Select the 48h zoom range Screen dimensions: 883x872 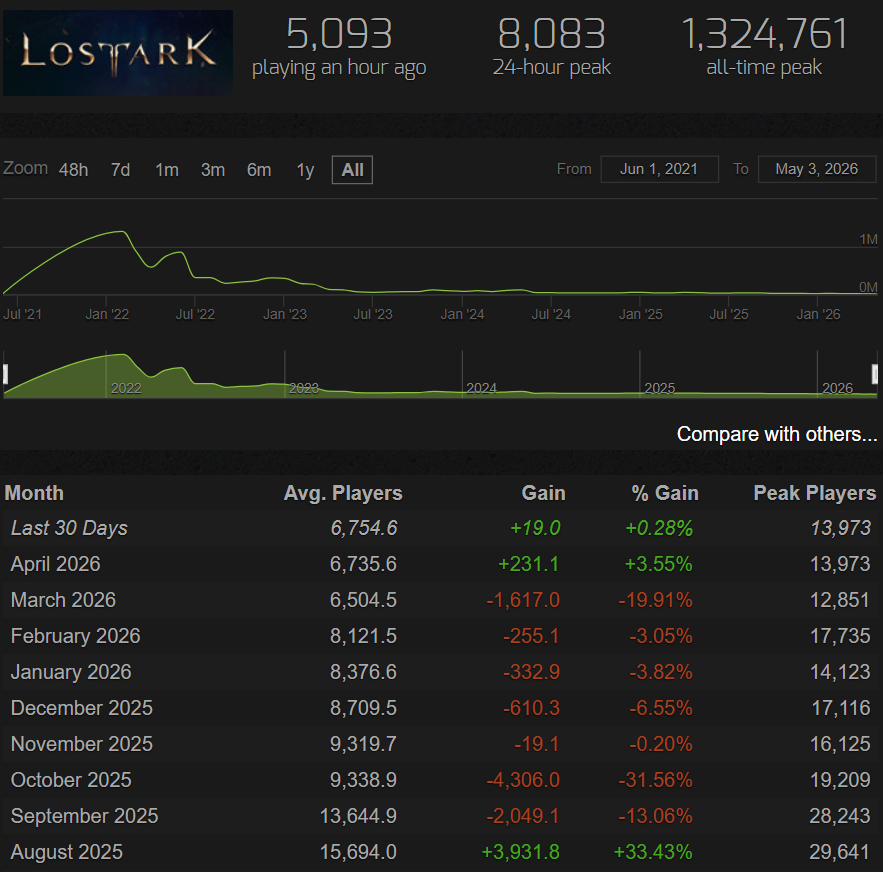pos(73,170)
